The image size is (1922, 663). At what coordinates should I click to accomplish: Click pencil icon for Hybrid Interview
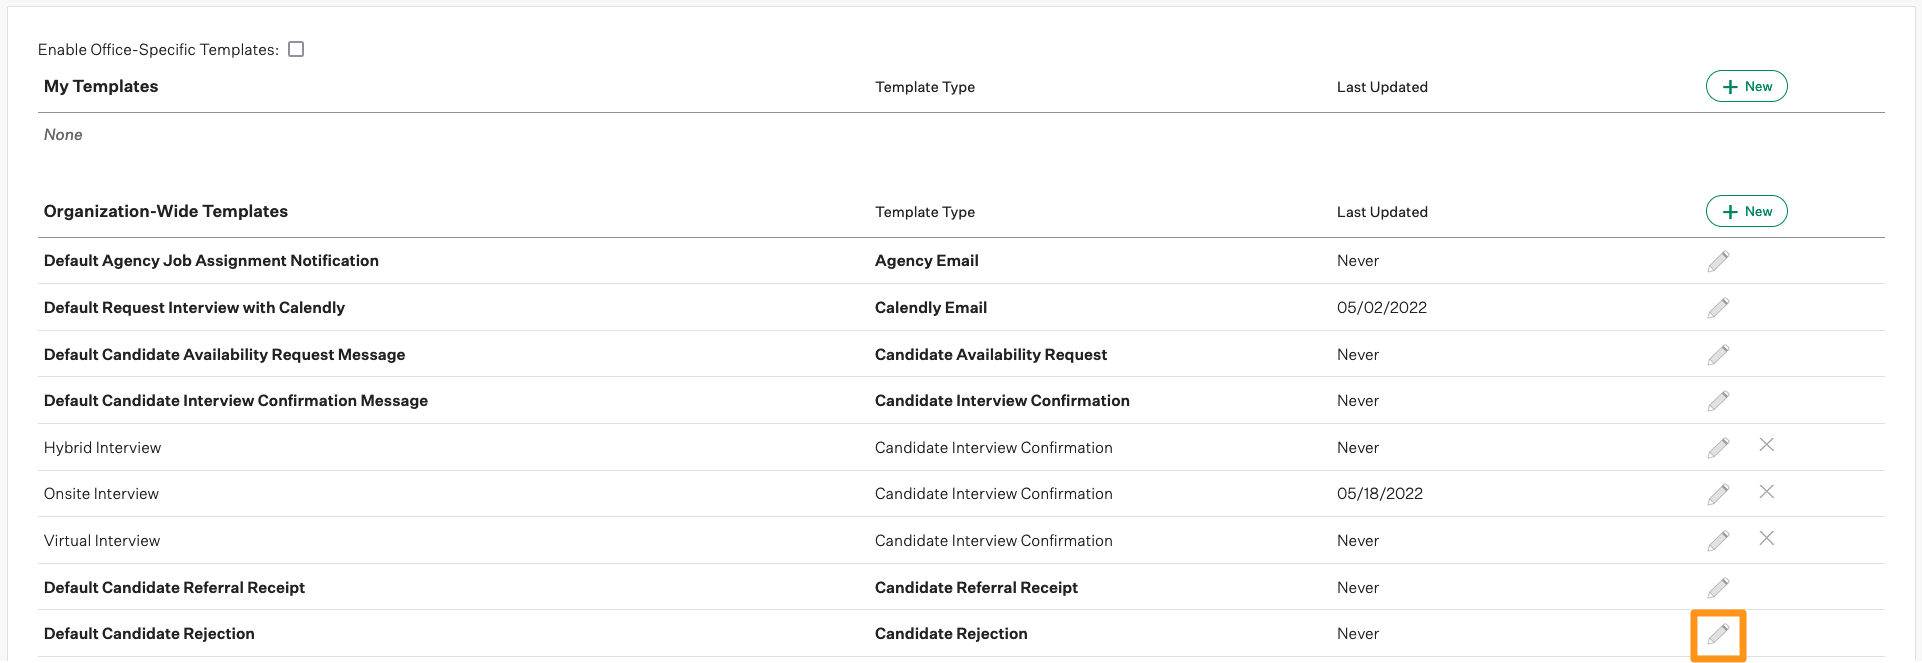tap(1718, 448)
